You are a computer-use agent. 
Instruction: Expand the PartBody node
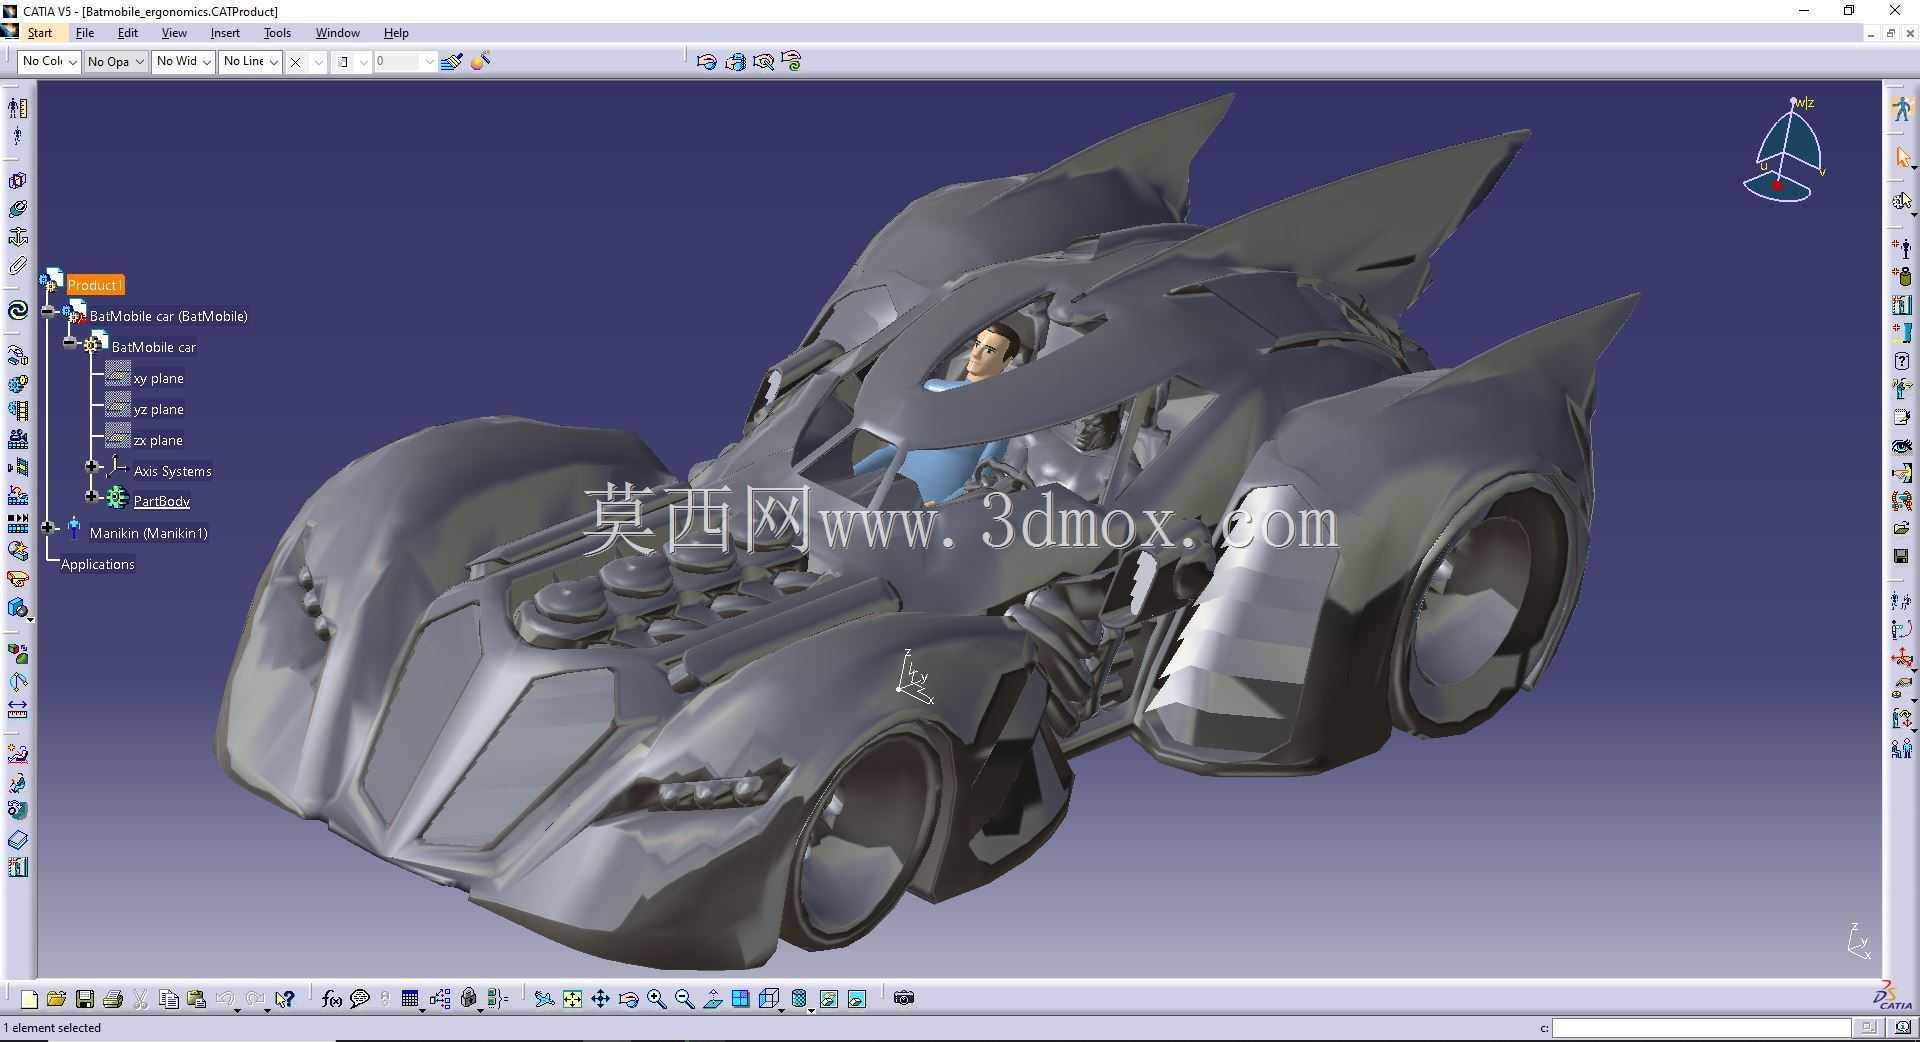[92, 497]
